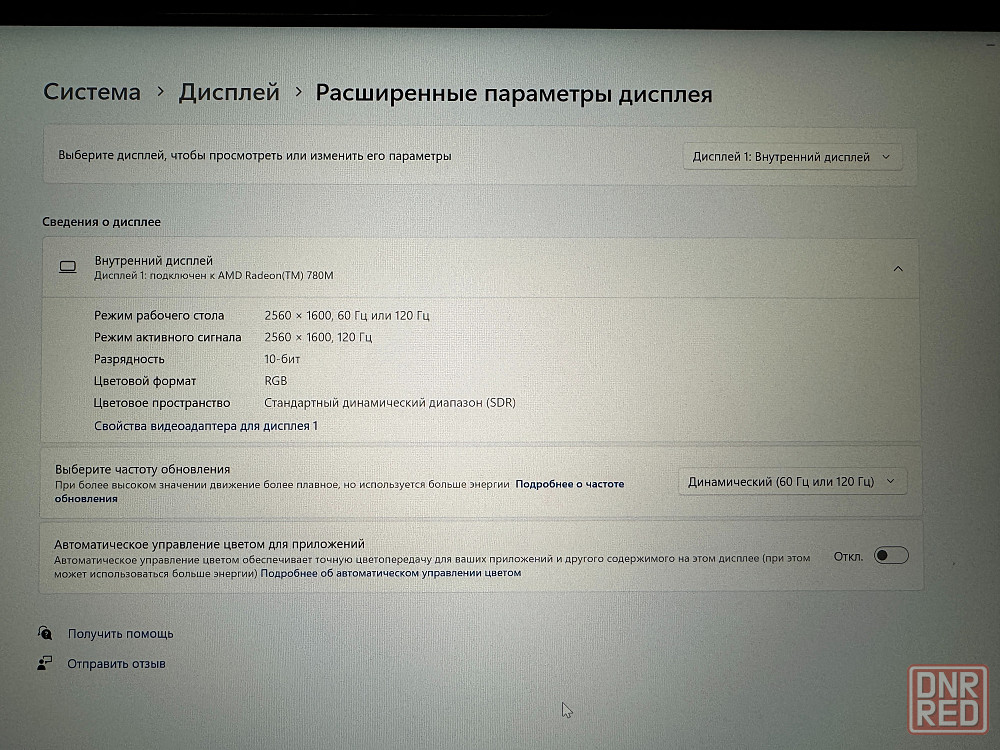
Task: Click the Отправить отзыв link
Action: pos(116,663)
